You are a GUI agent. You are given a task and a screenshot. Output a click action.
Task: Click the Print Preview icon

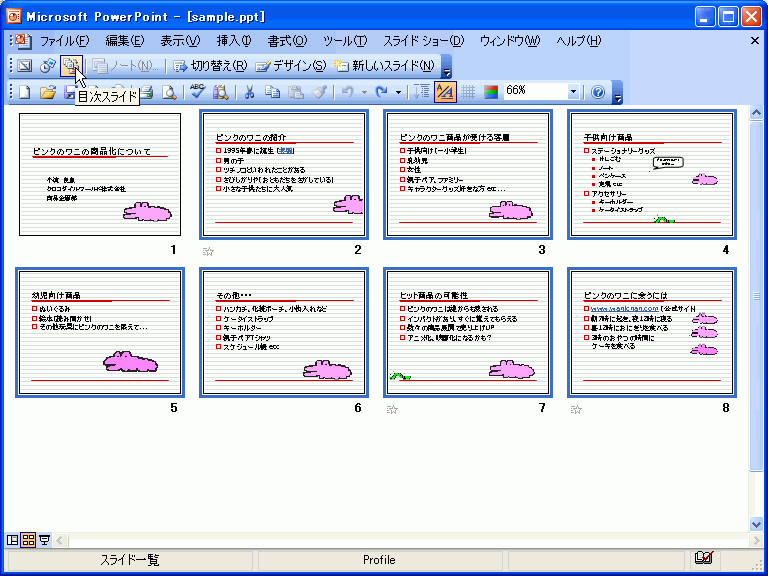pos(169,92)
